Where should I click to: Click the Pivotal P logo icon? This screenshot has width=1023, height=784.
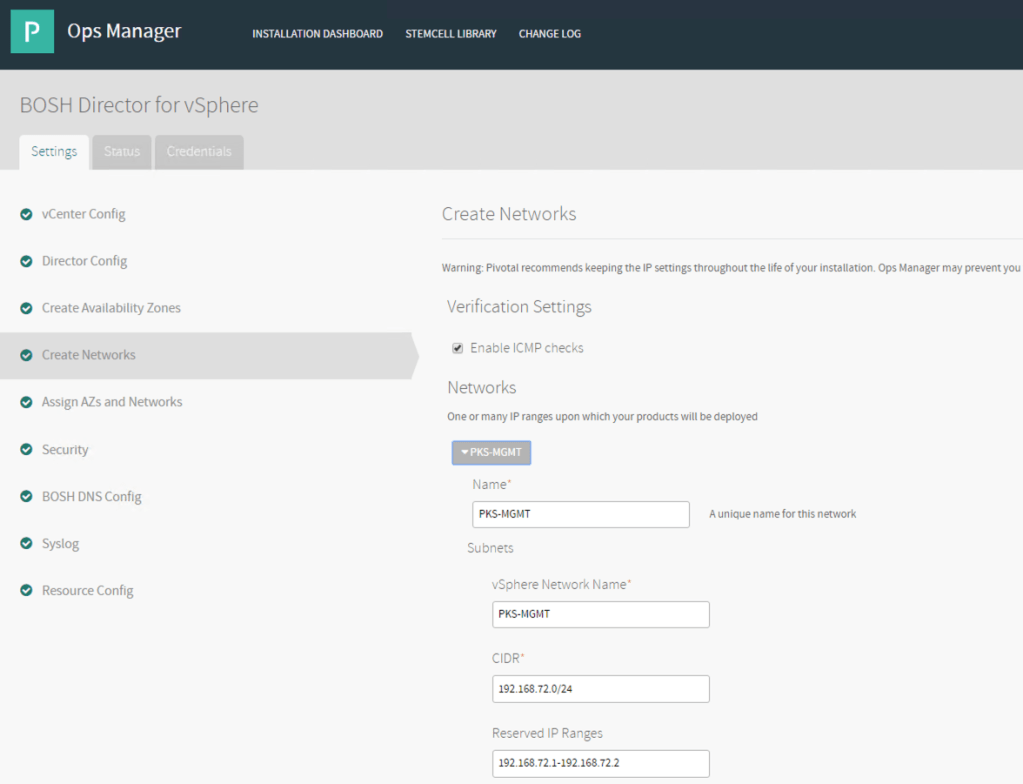pyautogui.click(x=32, y=32)
